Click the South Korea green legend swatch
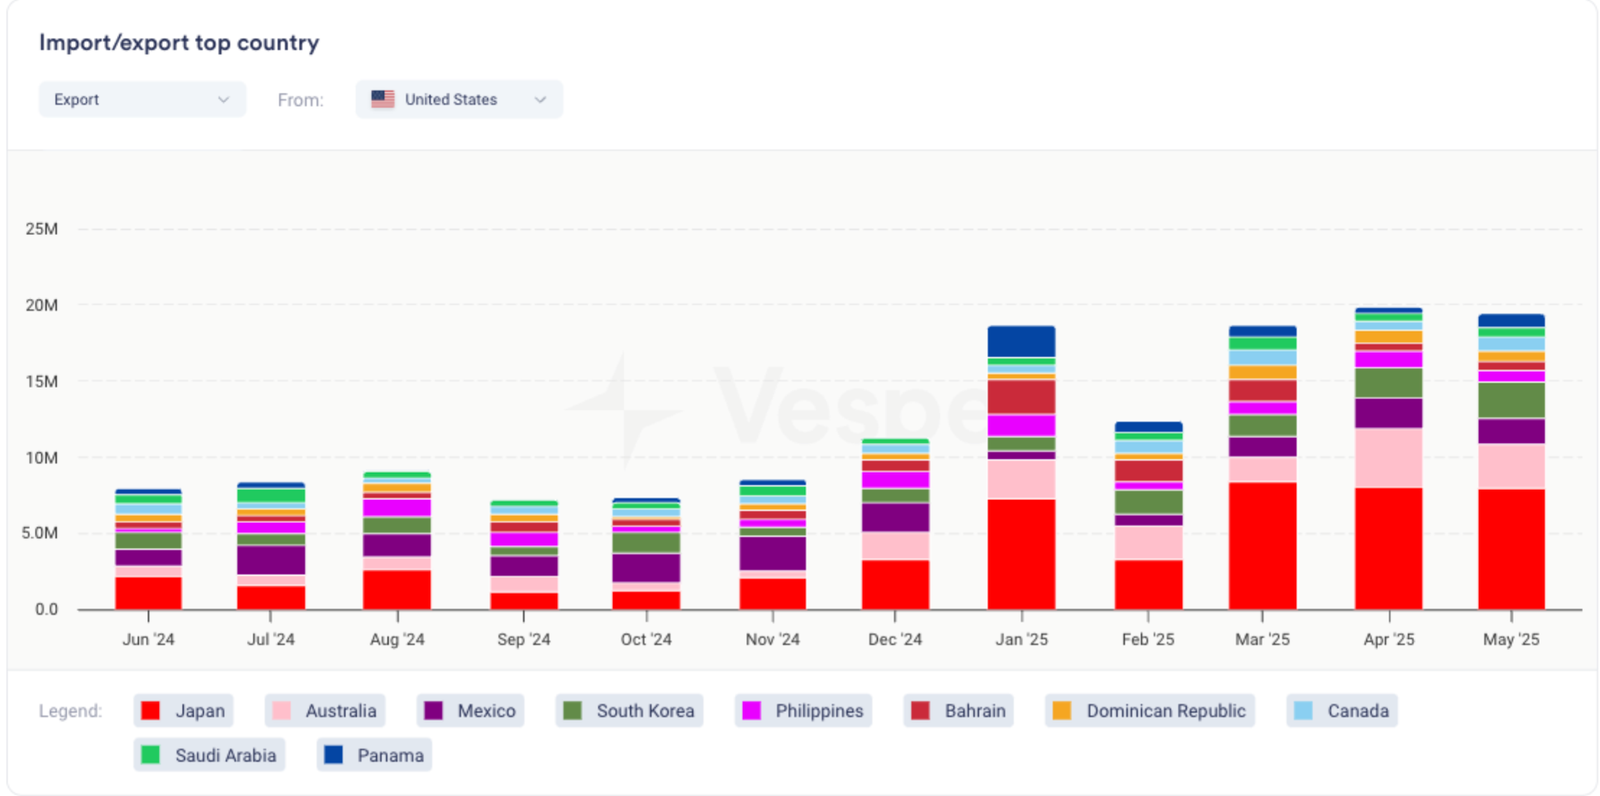Screen dimensions: 1600x796 pyautogui.click(x=573, y=711)
